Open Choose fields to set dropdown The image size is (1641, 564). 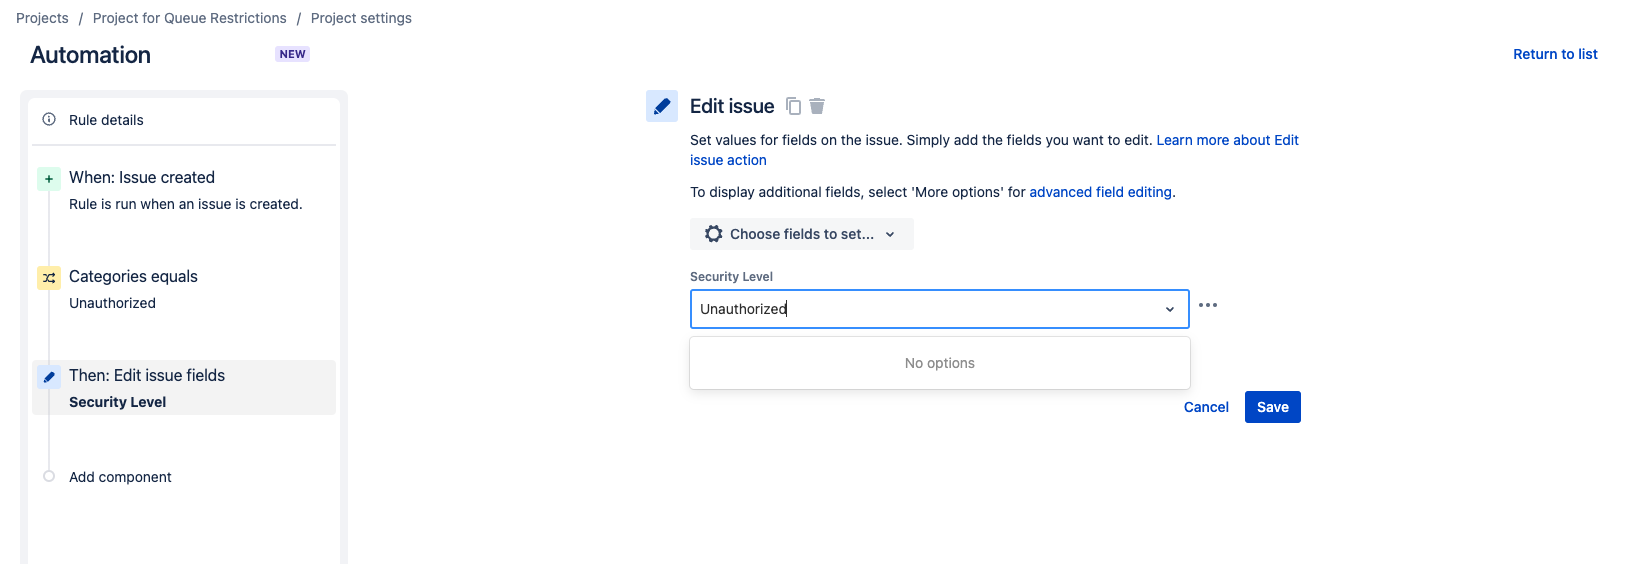click(x=801, y=234)
